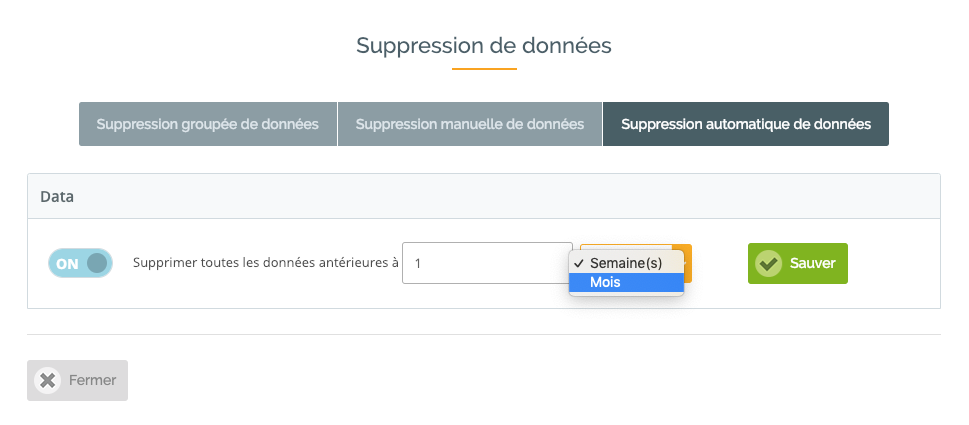Click the orange underline beneath the title
Screen dimensions: 969x425
click(484, 69)
